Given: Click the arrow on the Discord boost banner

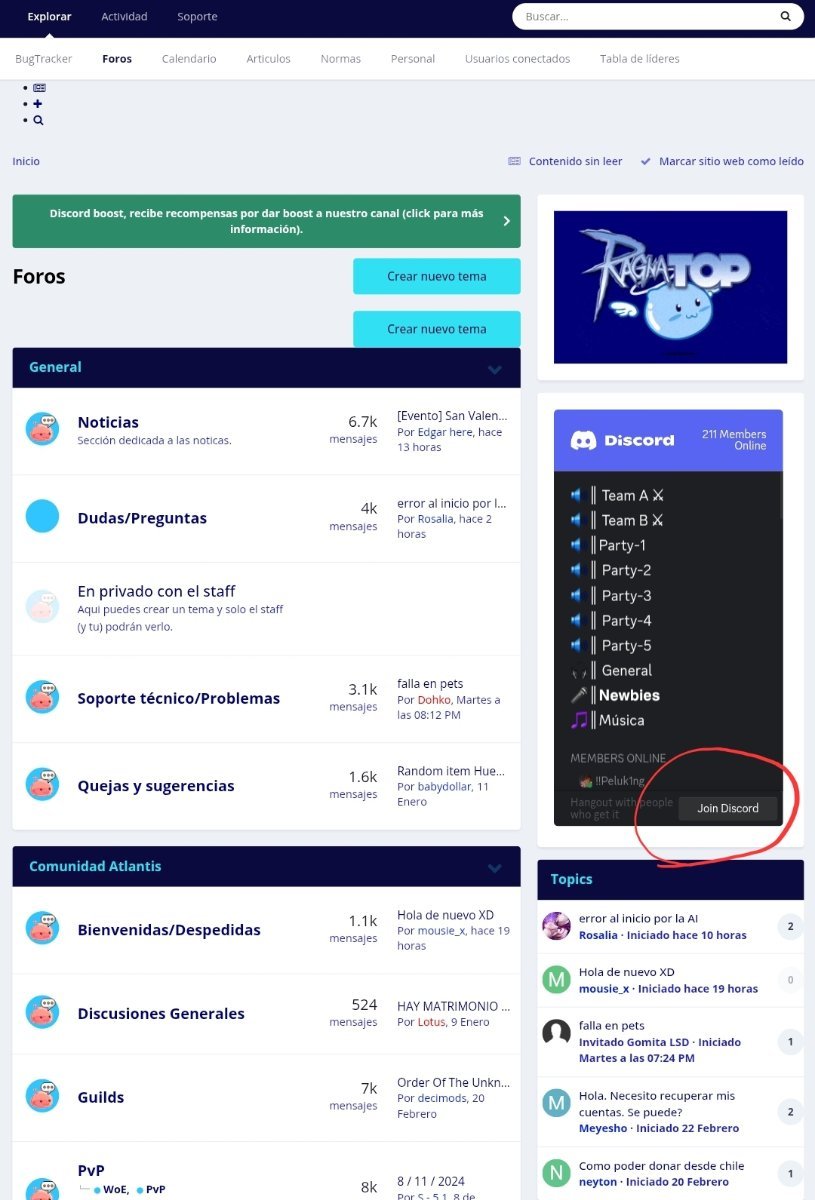Looking at the screenshot, I should 506,221.
